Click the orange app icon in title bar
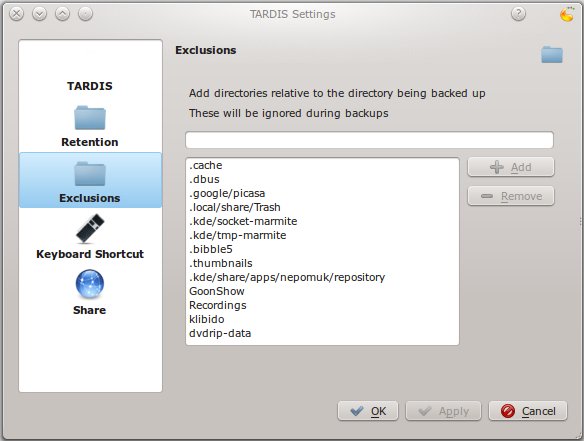Image resolution: width=584 pixels, height=441 pixels. (x=567, y=14)
